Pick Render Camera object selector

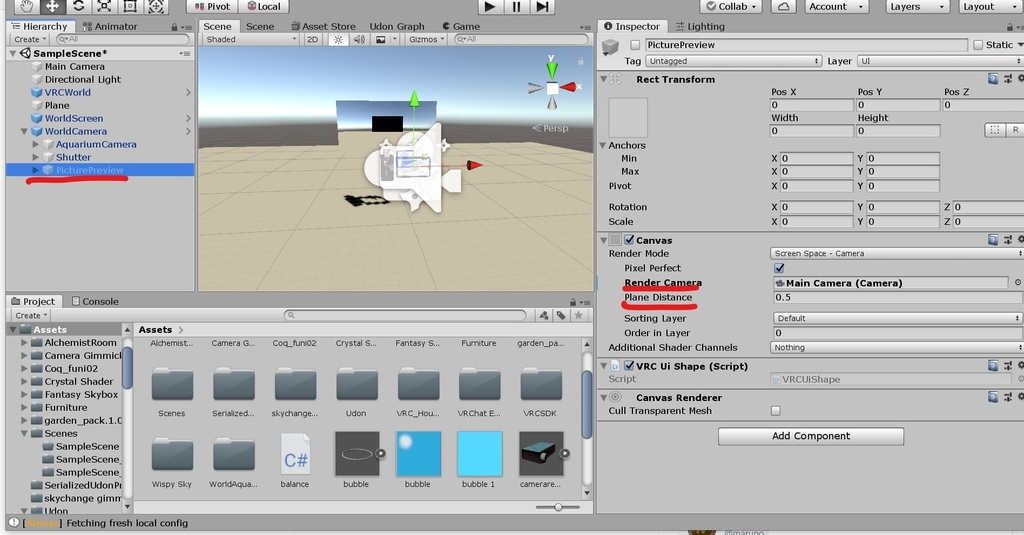[1017, 283]
